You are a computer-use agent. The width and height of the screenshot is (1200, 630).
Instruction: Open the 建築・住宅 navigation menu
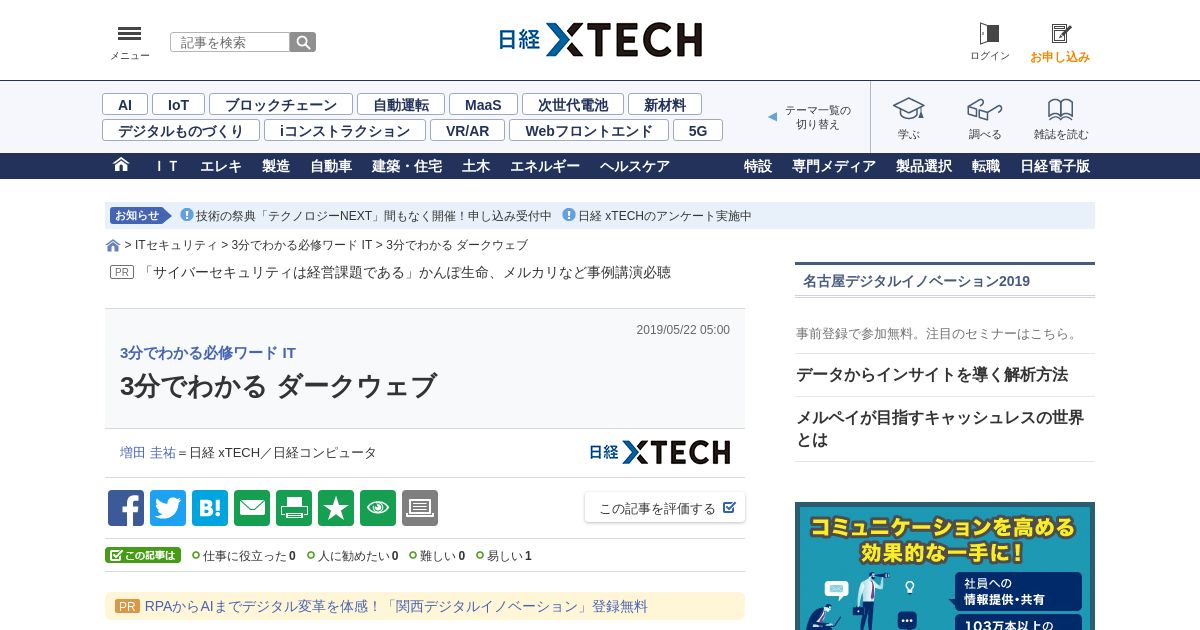pyautogui.click(x=407, y=166)
